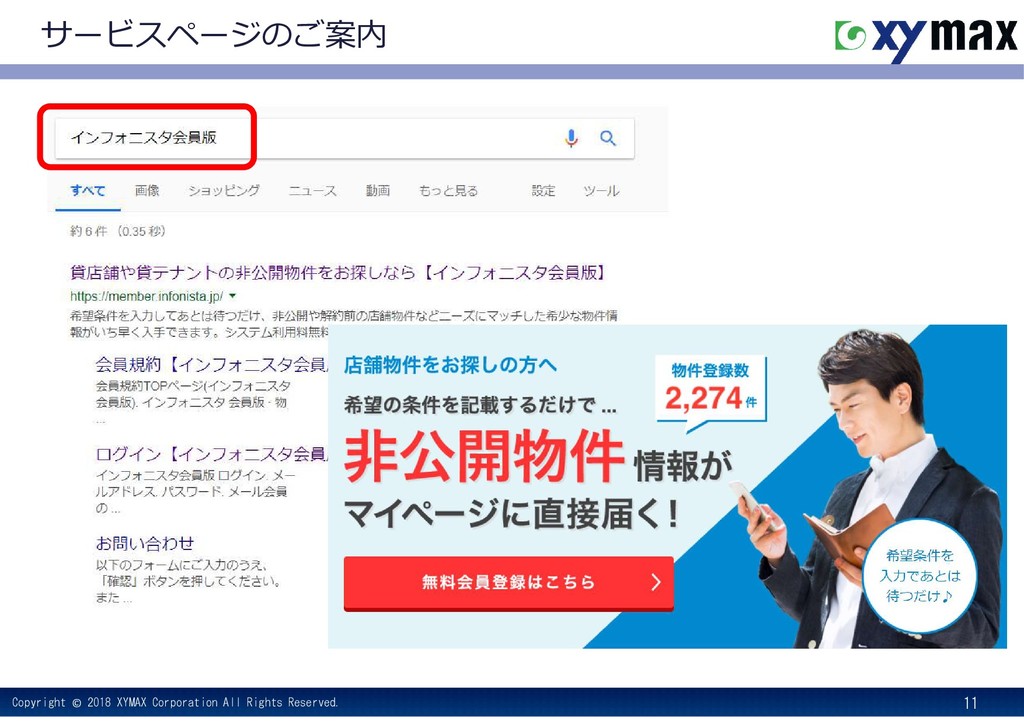Click the banner text マイページに直接届く!
This screenshot has width=1024, height=724.
tap(511, 513)
